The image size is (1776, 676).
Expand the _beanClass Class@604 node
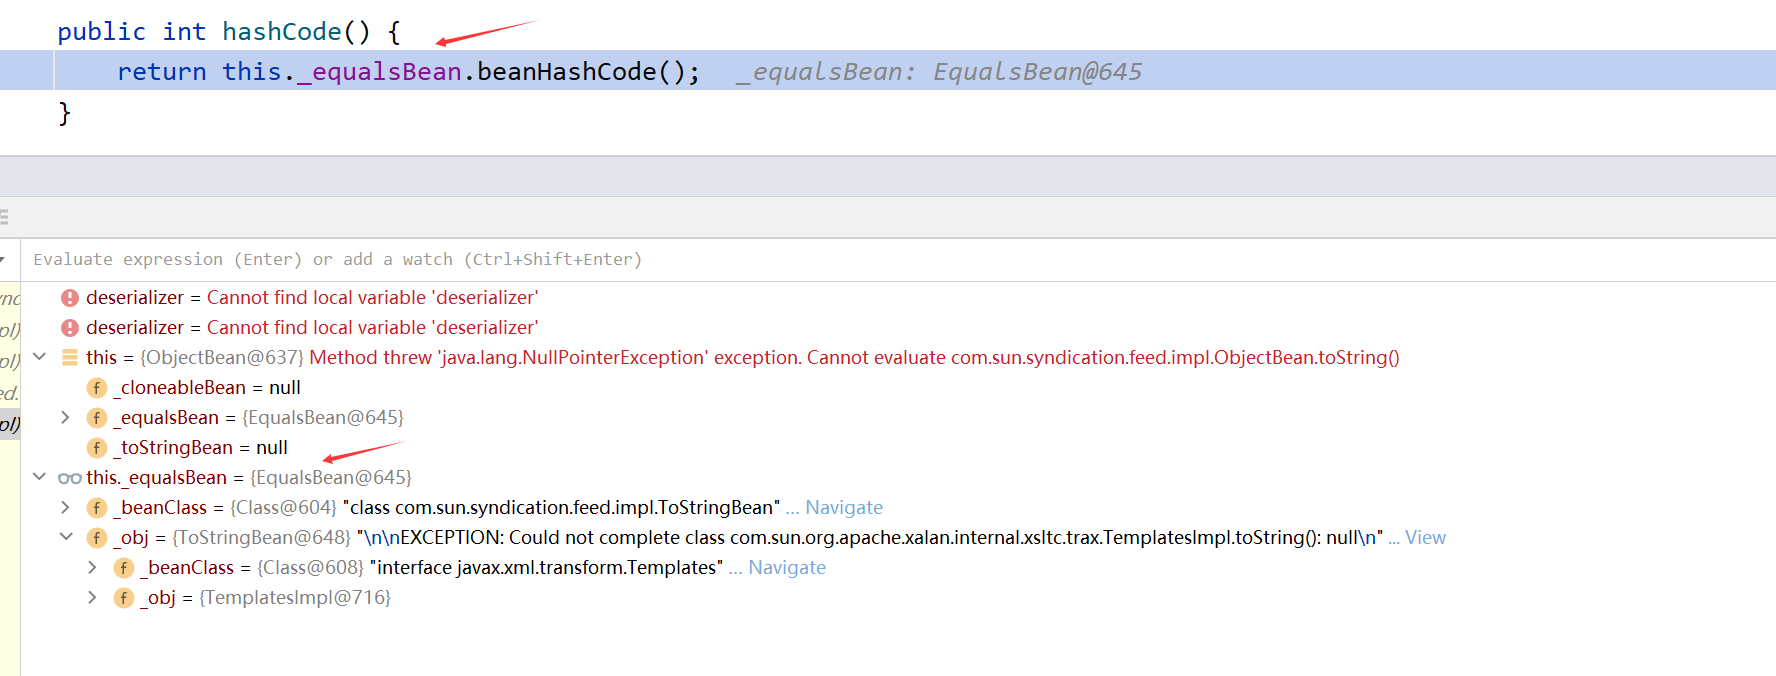(x=65, y=507)
